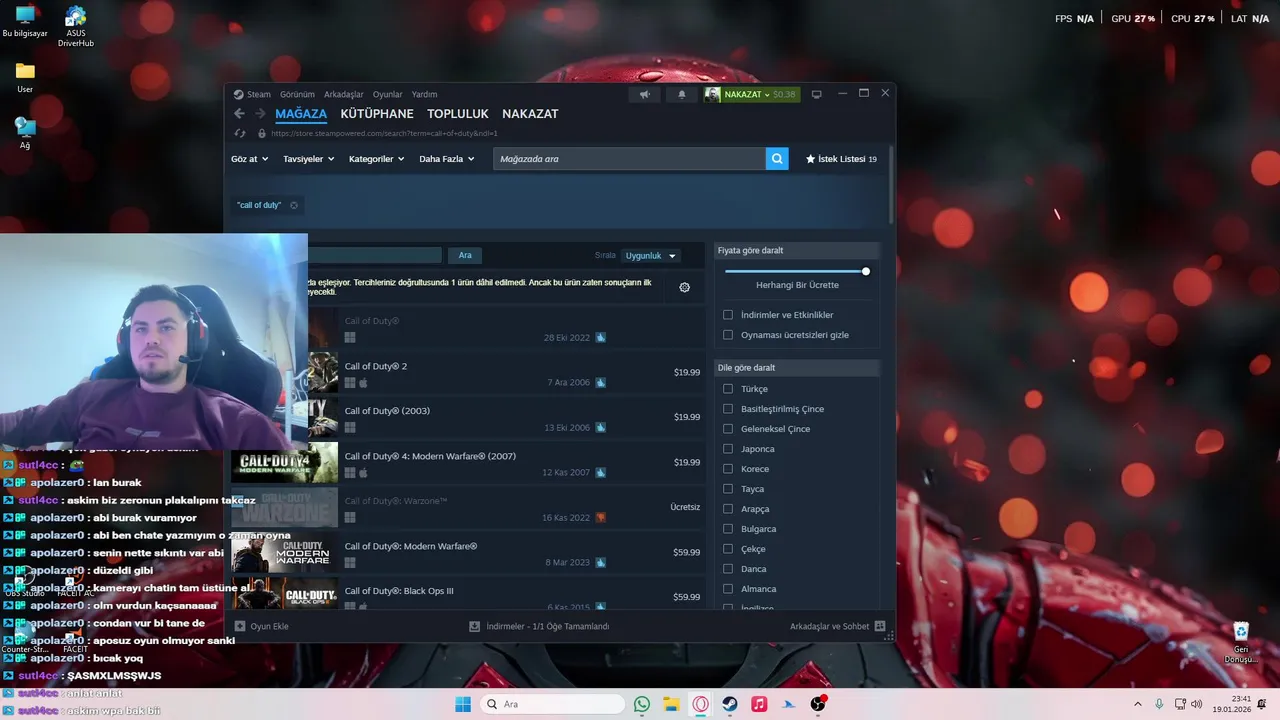Open the Steam notifications bell
Image resolution: width=1280 pixels, height=720 pixels.
click(682, 94)
